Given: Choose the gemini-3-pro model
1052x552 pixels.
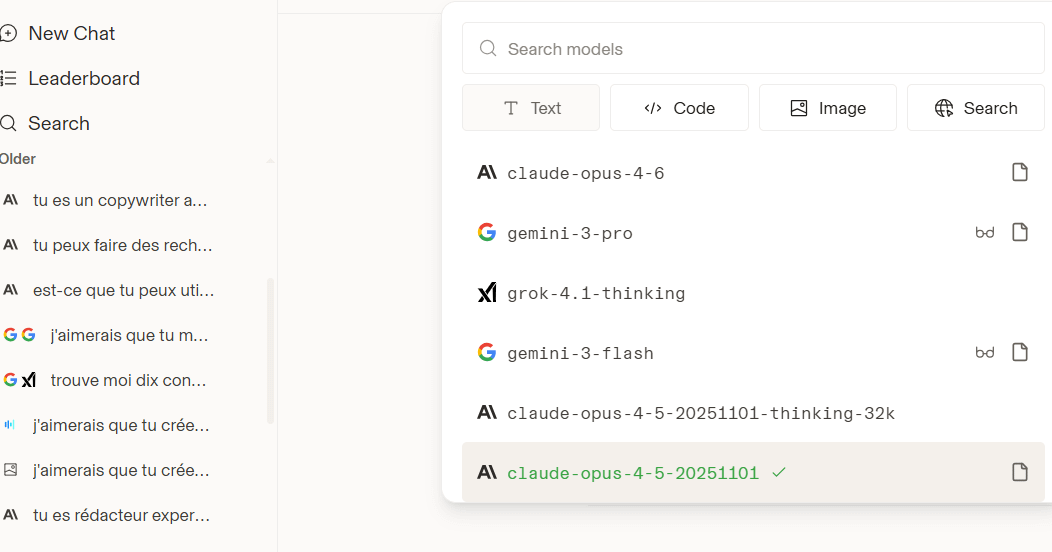Looking at the screenshot, I should [753, 233].
